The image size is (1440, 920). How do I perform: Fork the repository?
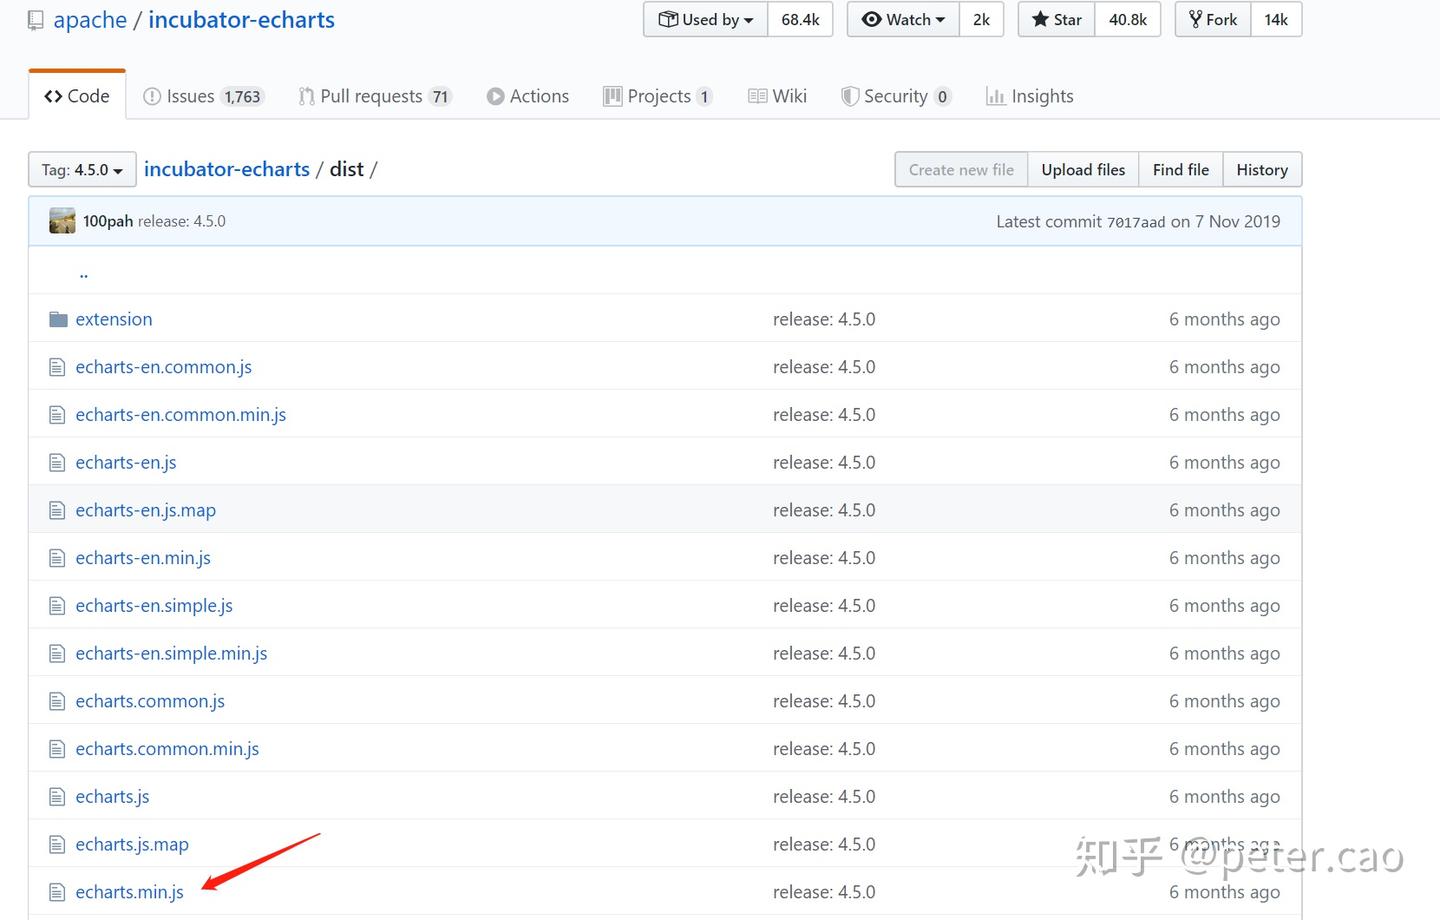(x=1213, y=20)
